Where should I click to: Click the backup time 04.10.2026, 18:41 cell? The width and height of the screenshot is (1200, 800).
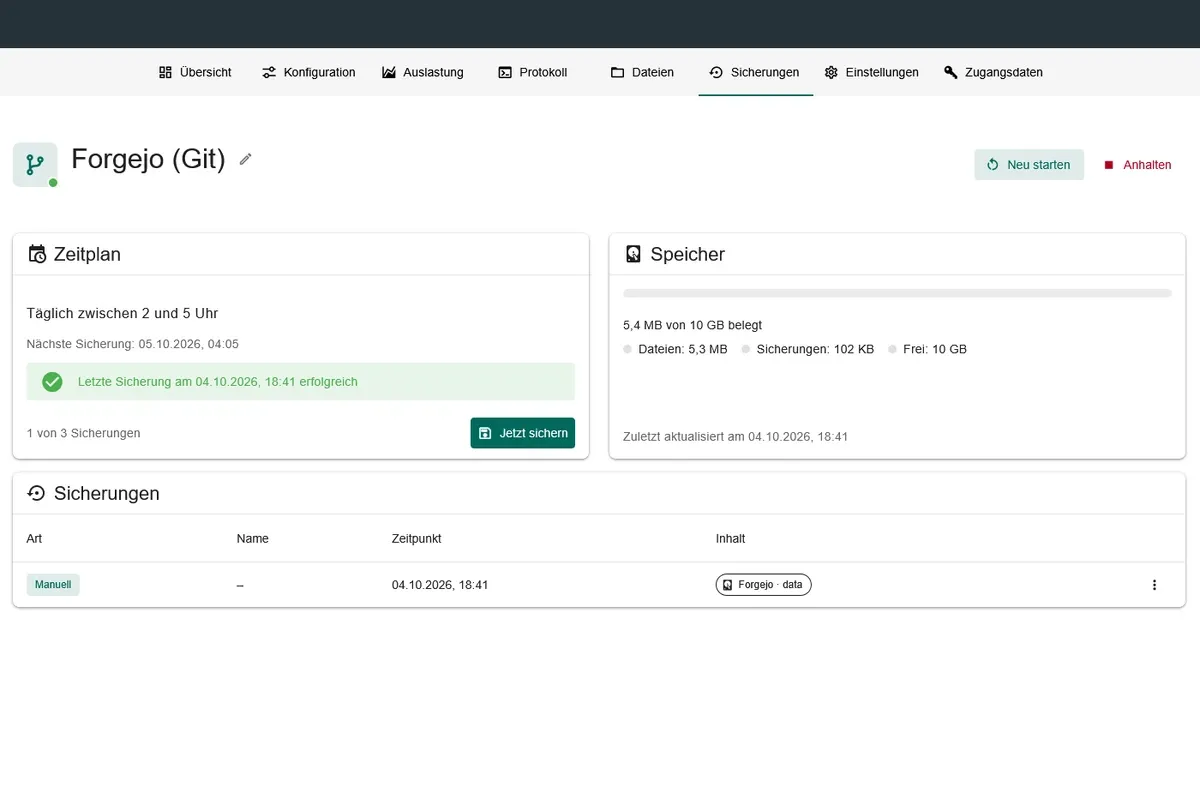tap(440, 585)
